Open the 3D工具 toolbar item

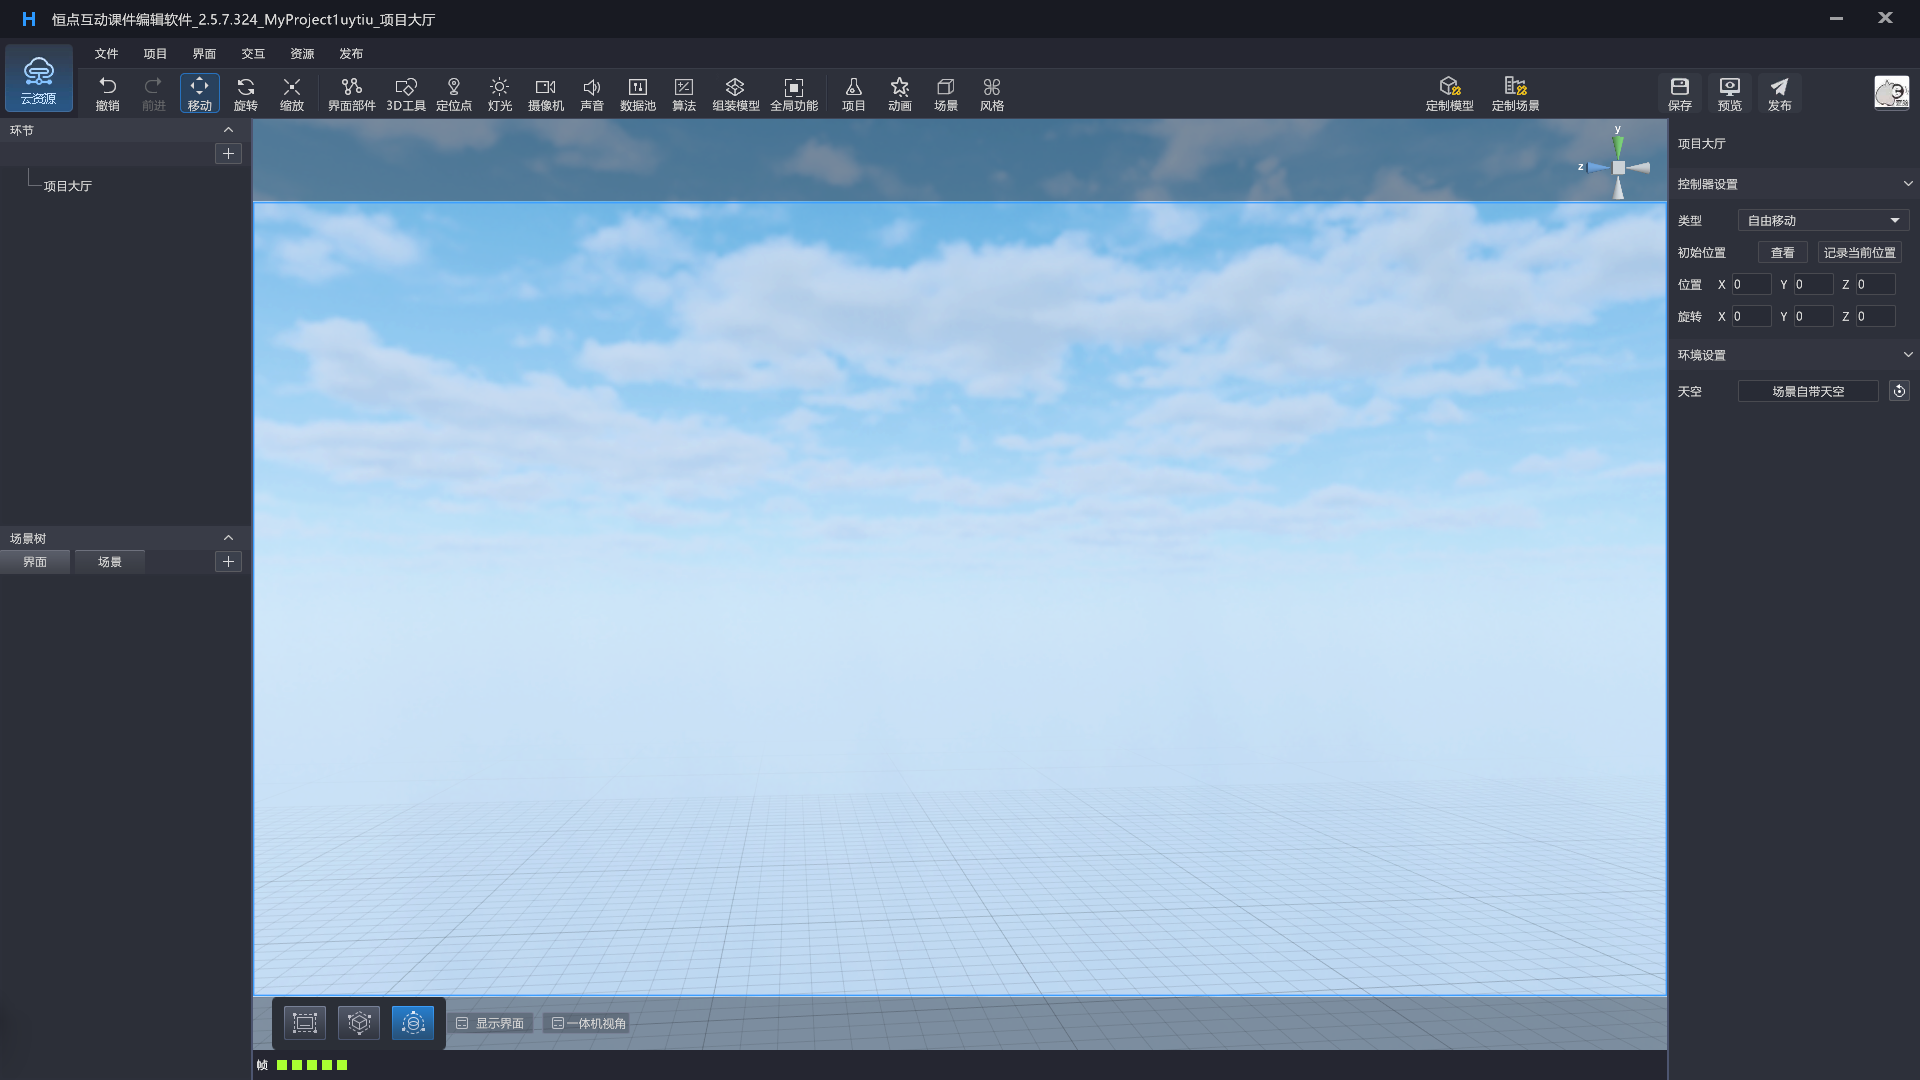click(x=406, y=93)
